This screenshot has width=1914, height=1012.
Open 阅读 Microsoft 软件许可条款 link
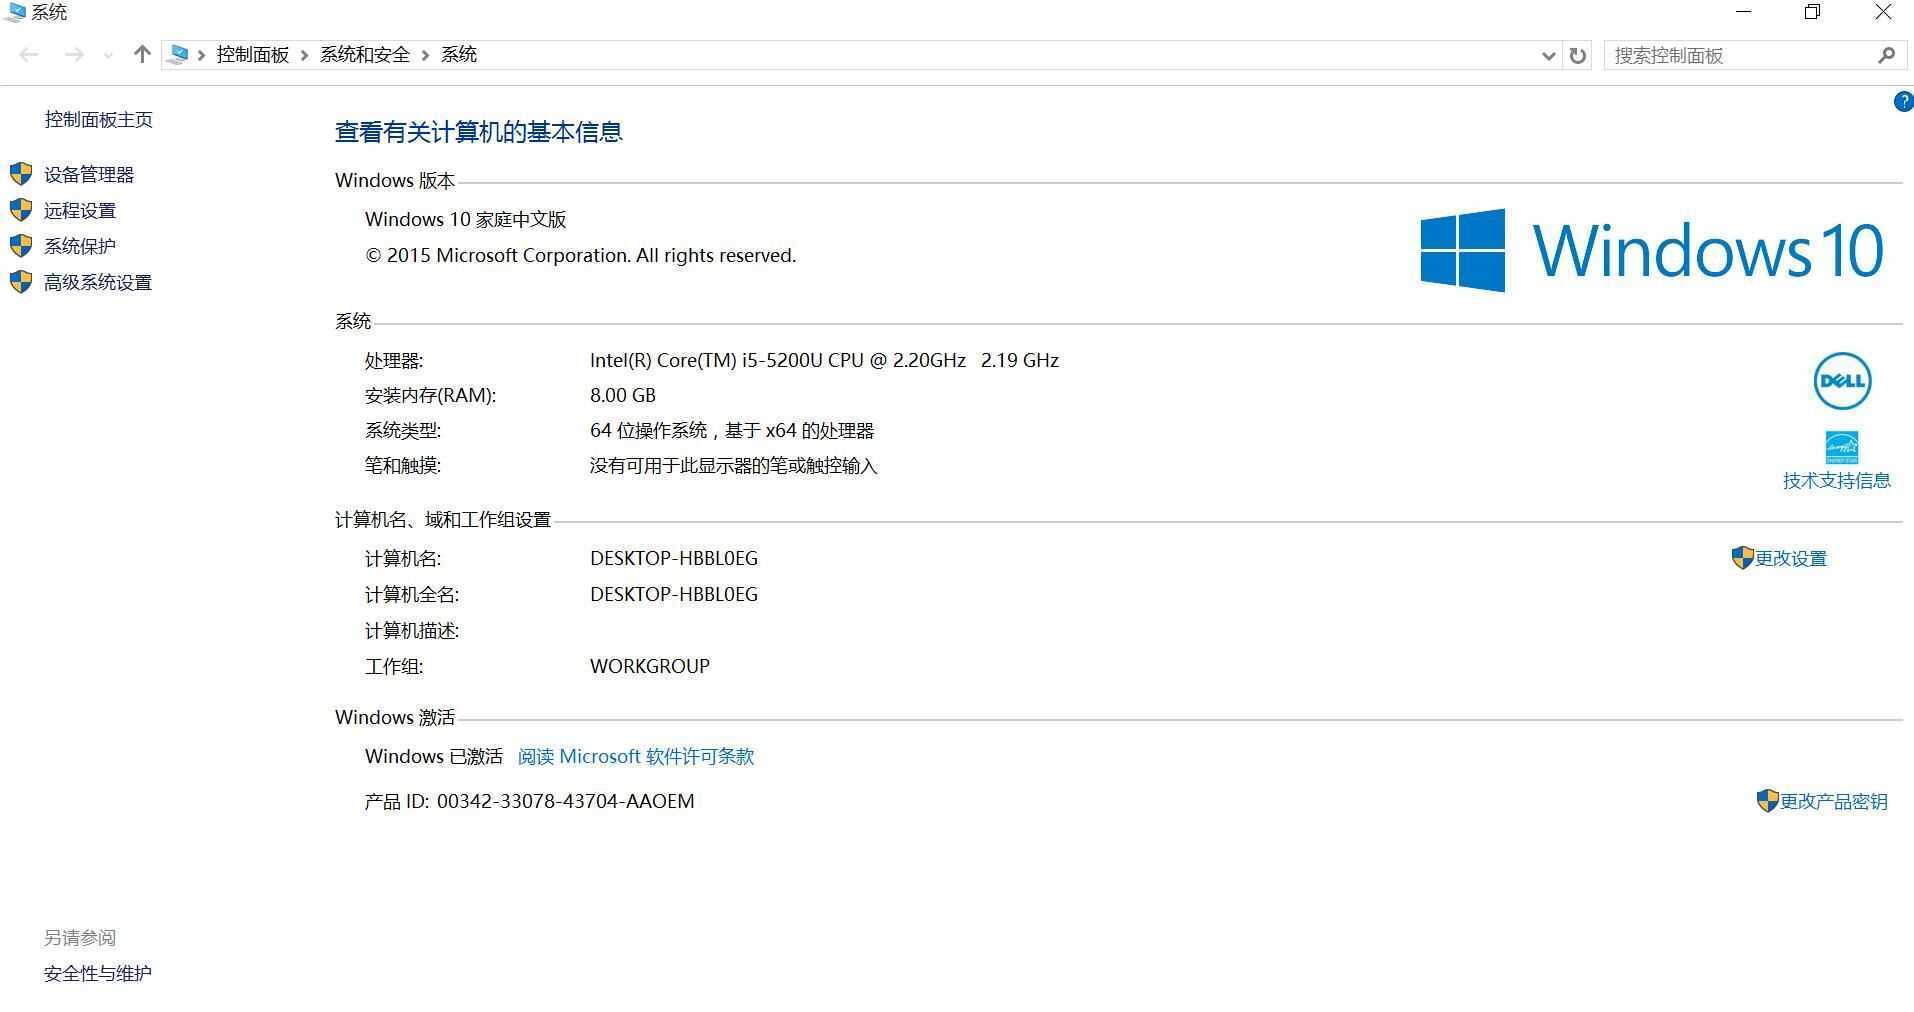click(x=636, y=757)
